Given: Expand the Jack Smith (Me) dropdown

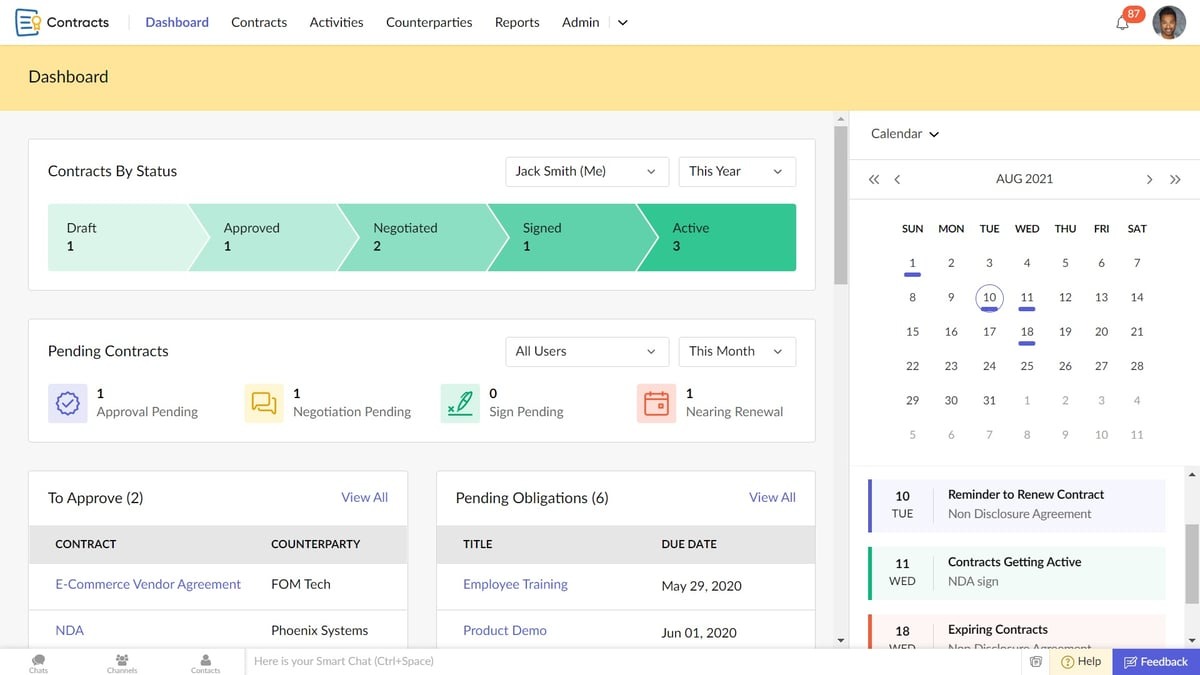Looking at the screenshot, I should click(x=586, y=171).
